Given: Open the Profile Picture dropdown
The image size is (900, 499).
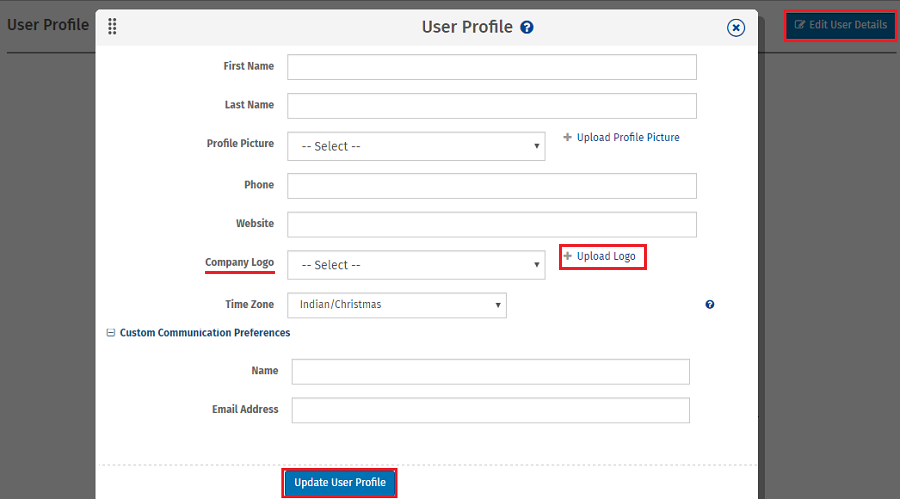Looking at the screenshot, I should click(416, 146).
